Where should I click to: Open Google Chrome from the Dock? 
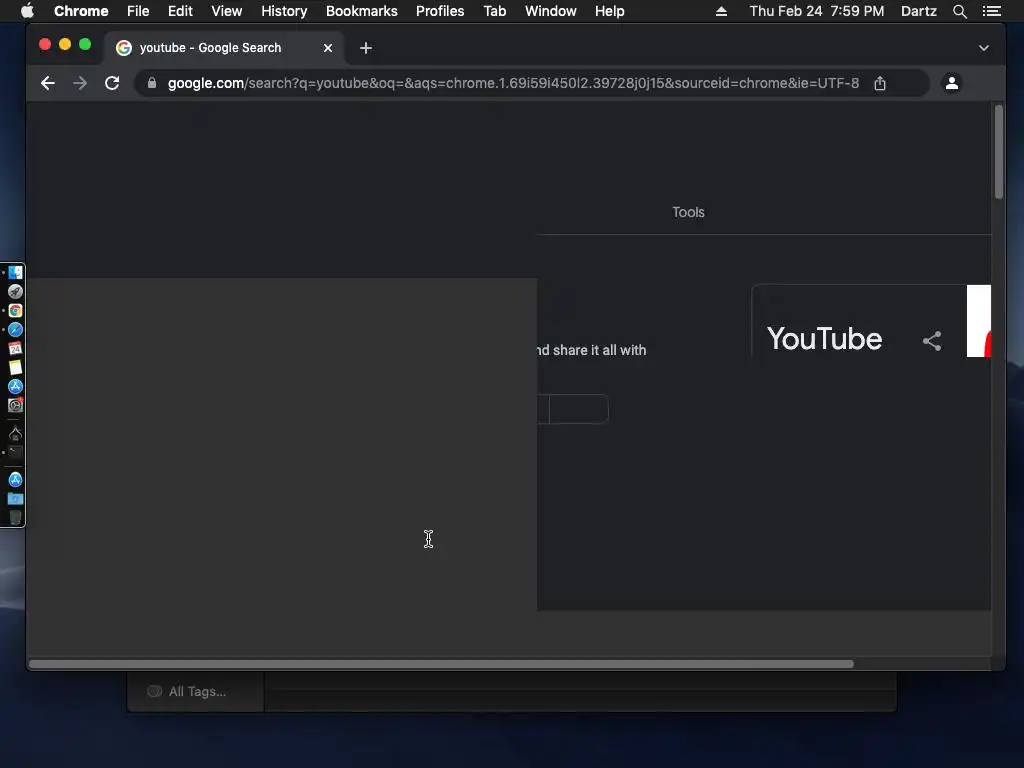15,310
